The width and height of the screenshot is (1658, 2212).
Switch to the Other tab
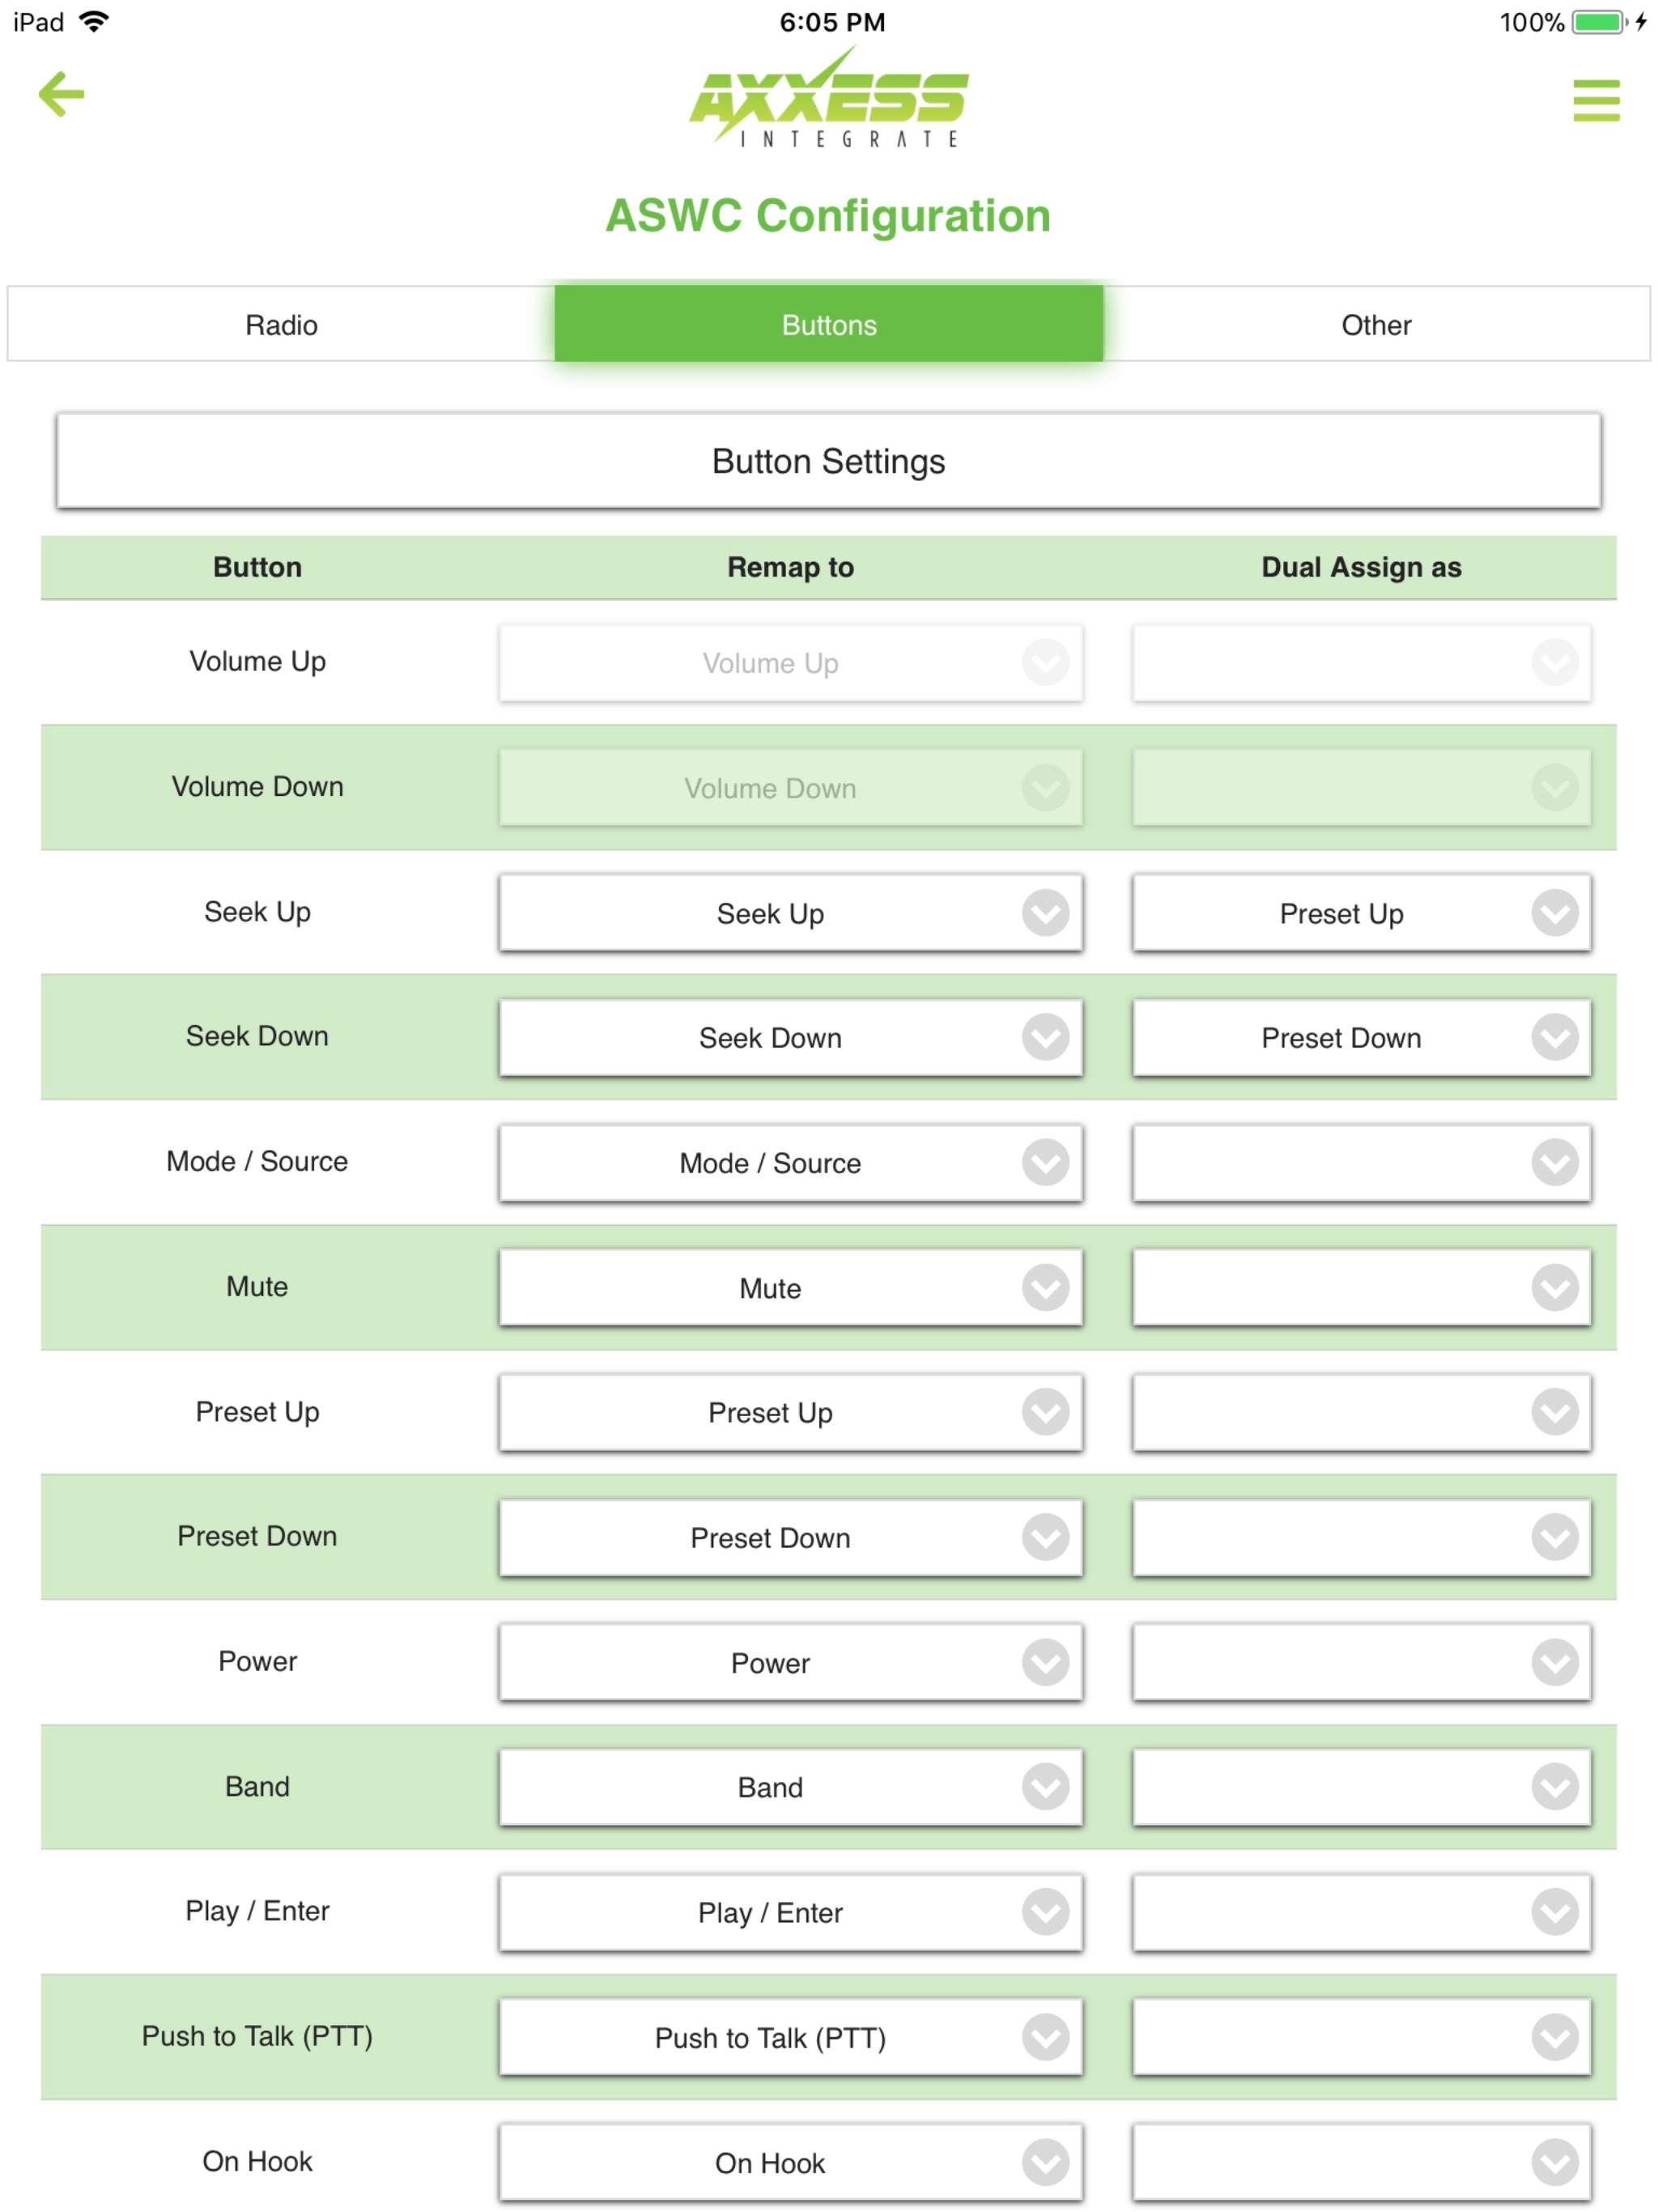click(1376, 324)
